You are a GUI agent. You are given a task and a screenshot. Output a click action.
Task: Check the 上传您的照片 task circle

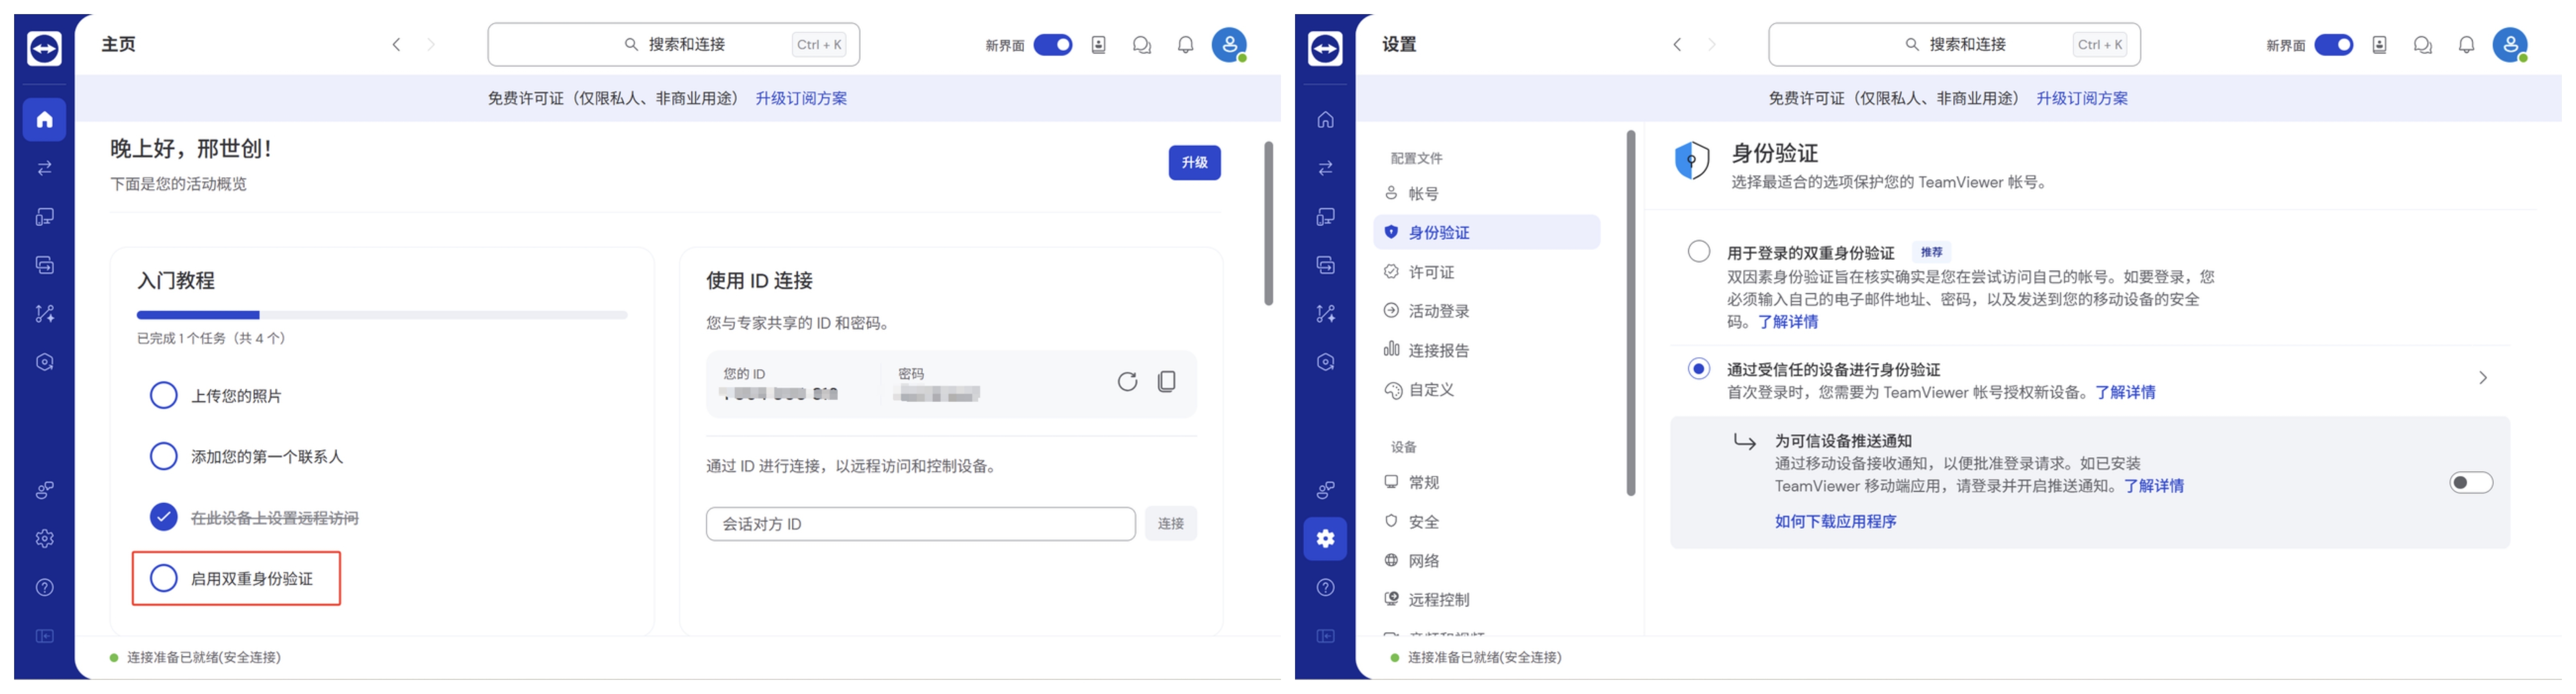[x=163, y=396]
